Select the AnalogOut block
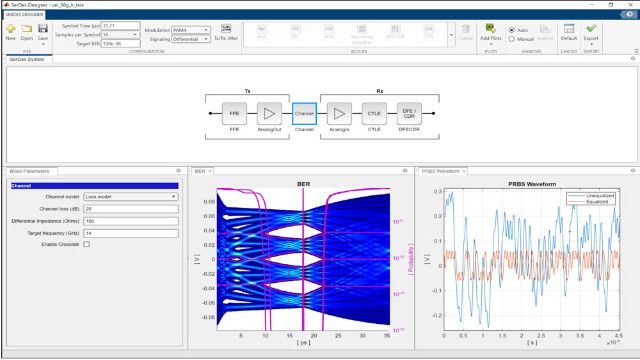640x360 pixels. [x=269, y=113]
